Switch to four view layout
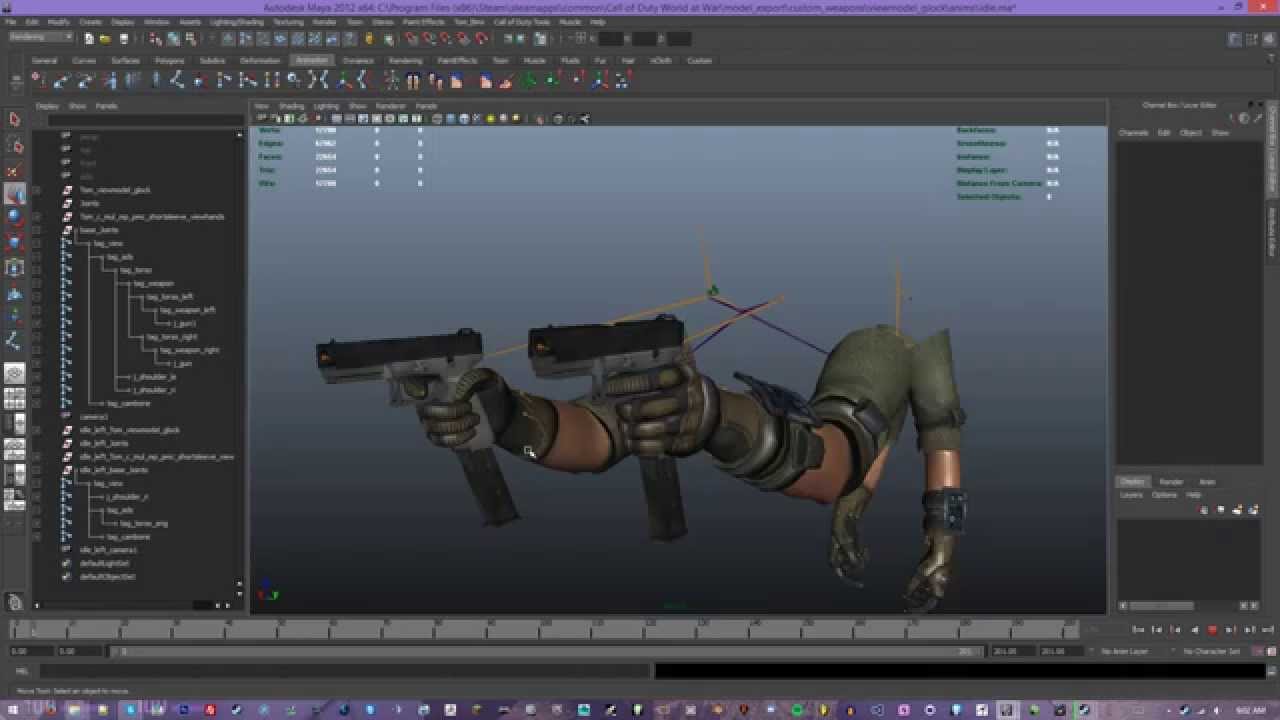Screen dimensions: 1280x720 point(14,399)
